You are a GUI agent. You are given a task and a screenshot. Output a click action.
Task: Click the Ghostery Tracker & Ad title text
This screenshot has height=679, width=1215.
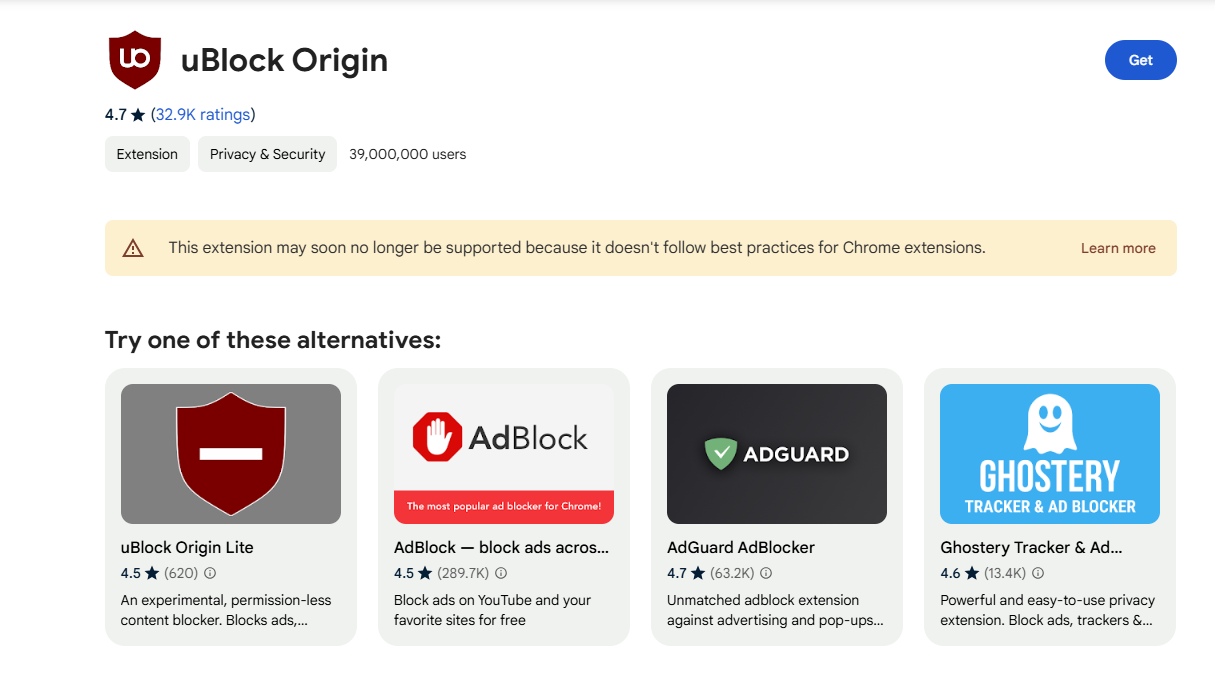pyautogui.click(x=1031, y=547)
